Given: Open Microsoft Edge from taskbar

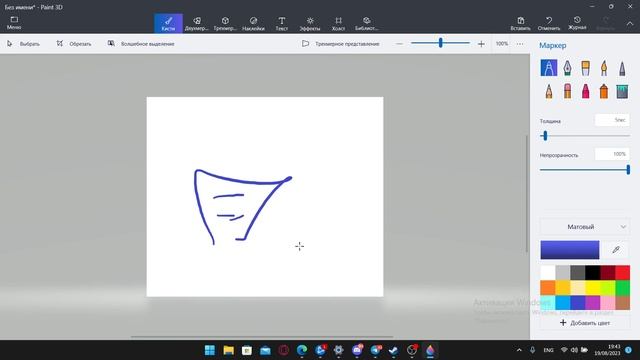Looking at the screenshot, I should [302, 350].
